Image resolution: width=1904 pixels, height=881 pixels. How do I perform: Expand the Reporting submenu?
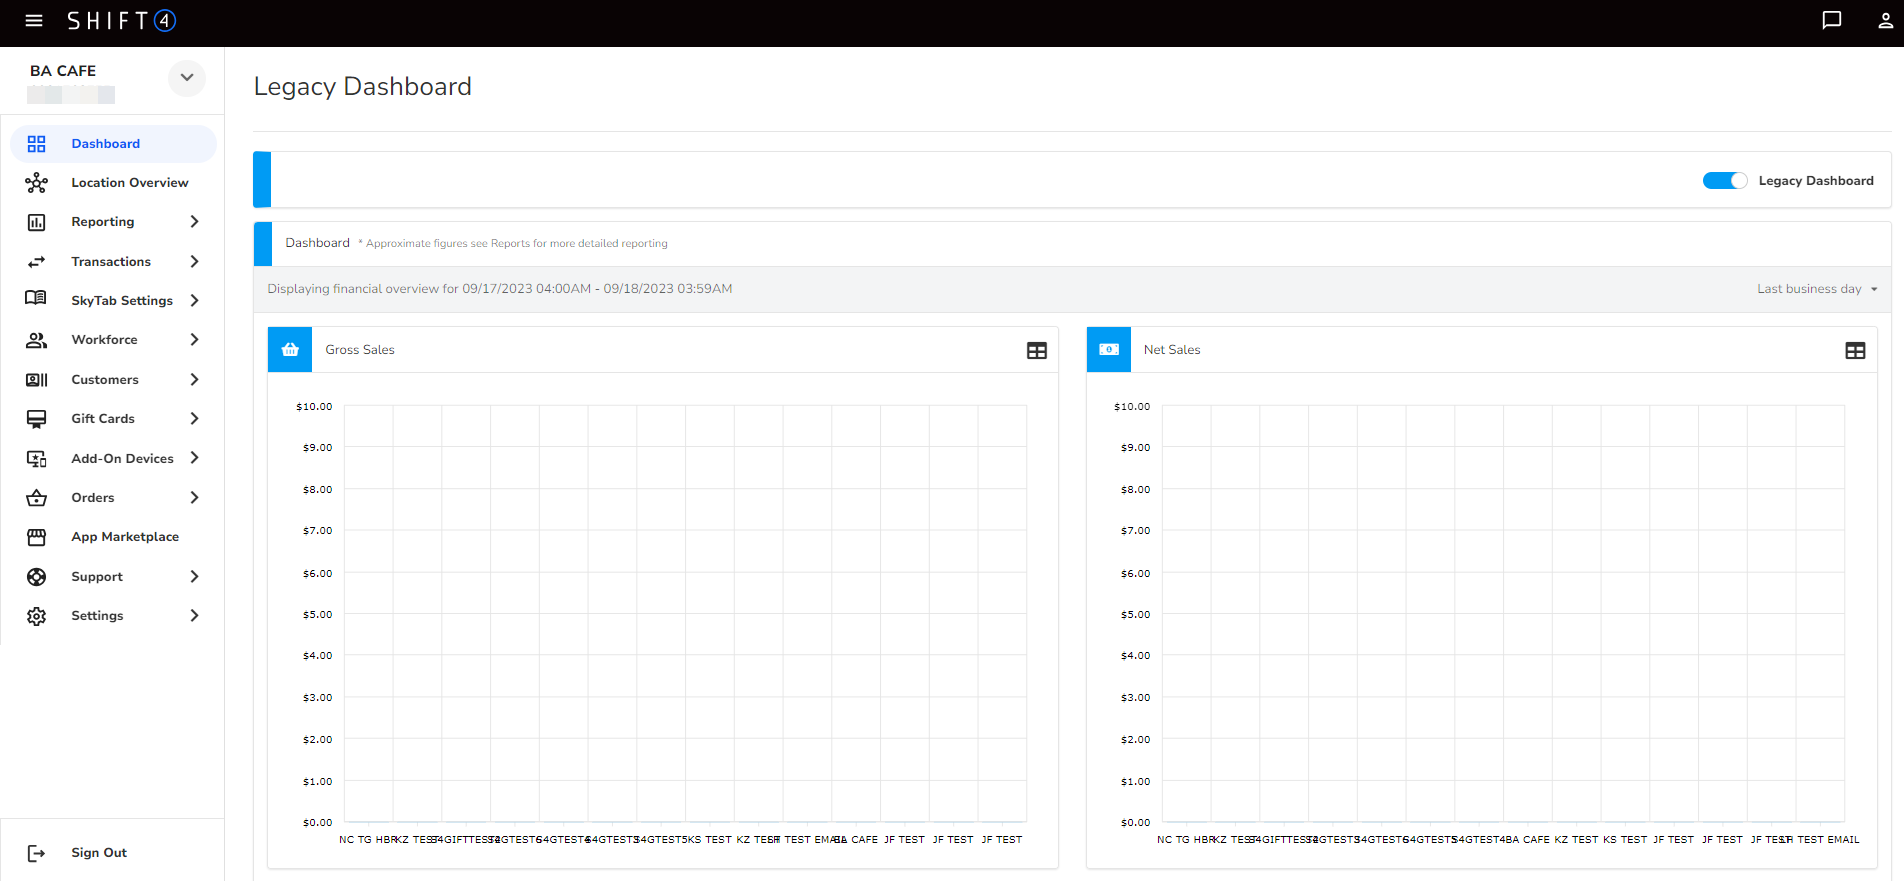click(194, 222)
